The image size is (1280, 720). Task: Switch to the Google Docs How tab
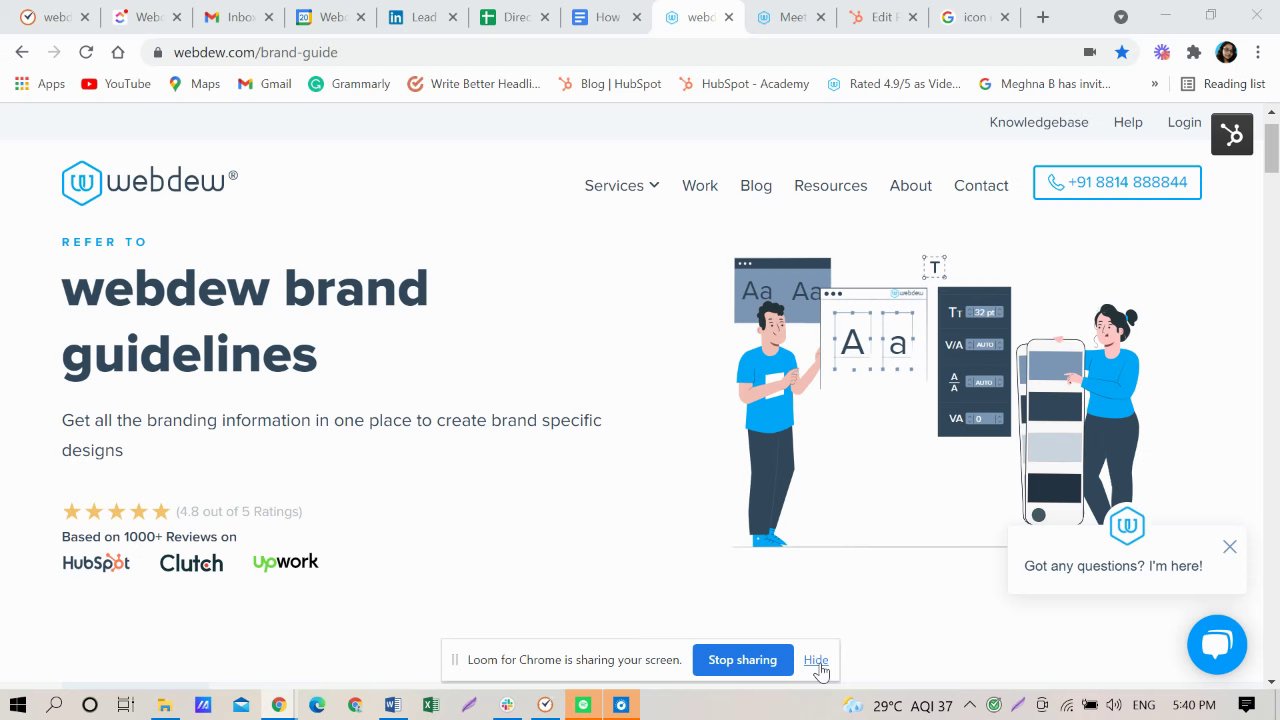click(x=607, y=17)
